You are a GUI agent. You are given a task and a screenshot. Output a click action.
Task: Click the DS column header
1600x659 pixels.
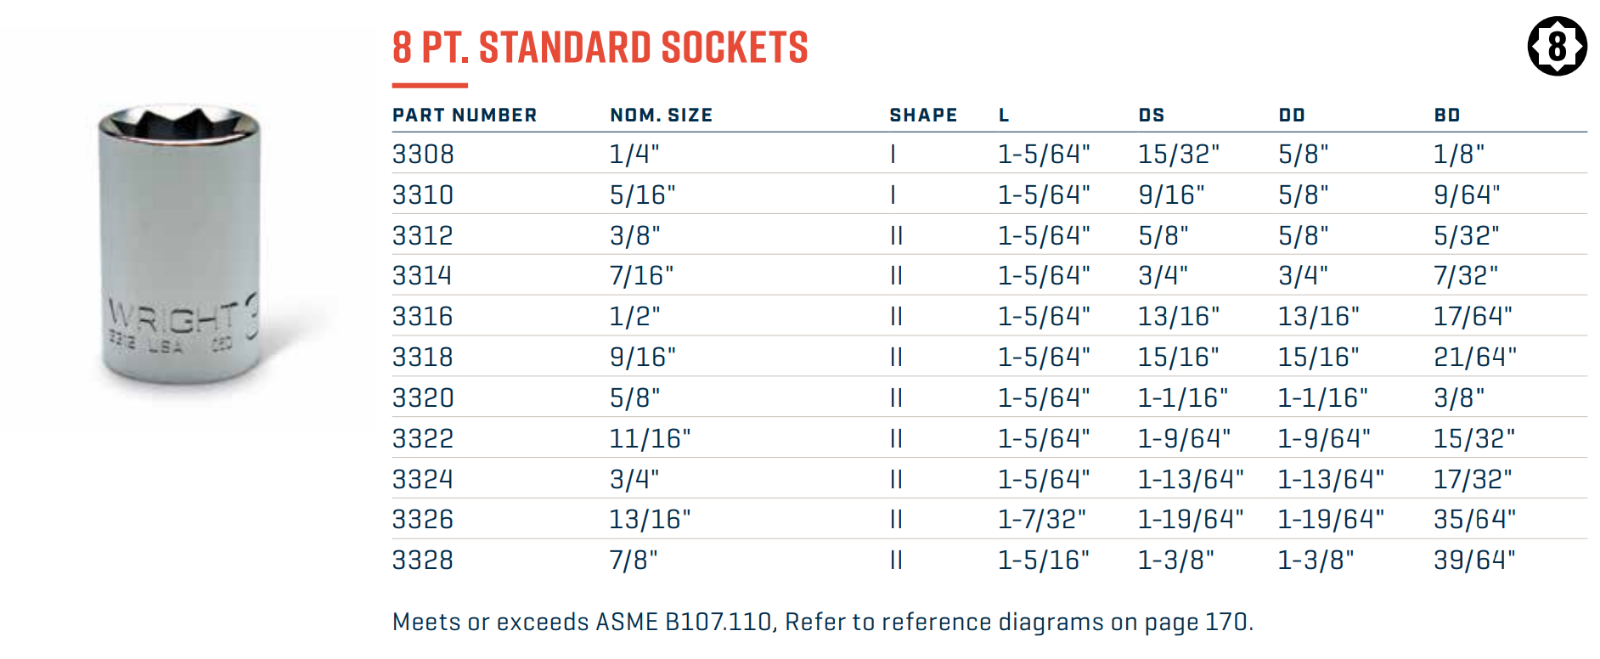[x=1151, y=115]
